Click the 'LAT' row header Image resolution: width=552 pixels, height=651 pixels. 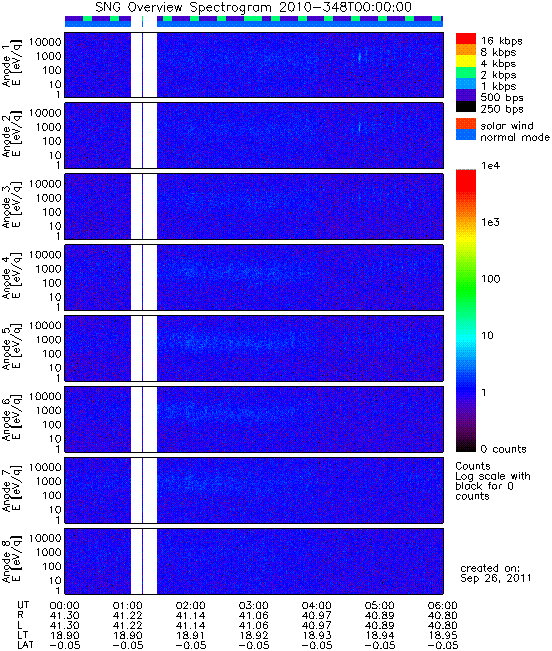26,645
